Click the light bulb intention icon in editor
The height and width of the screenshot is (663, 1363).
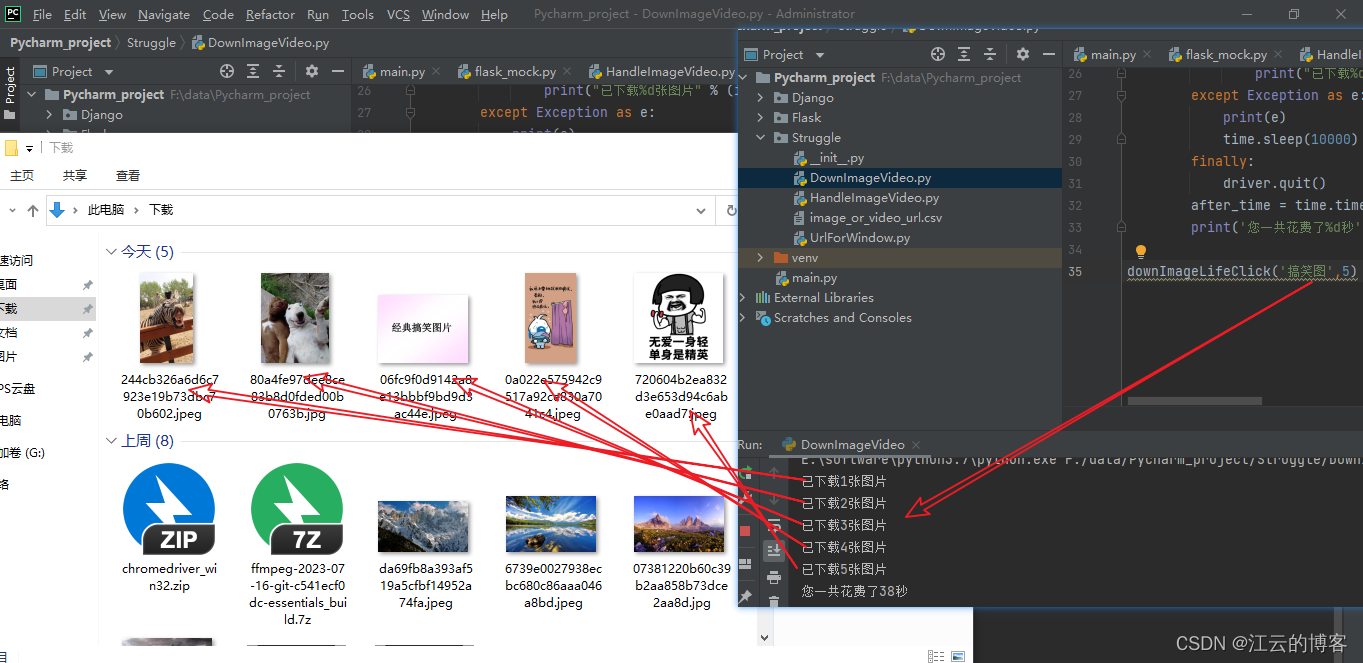[1140, 252]
